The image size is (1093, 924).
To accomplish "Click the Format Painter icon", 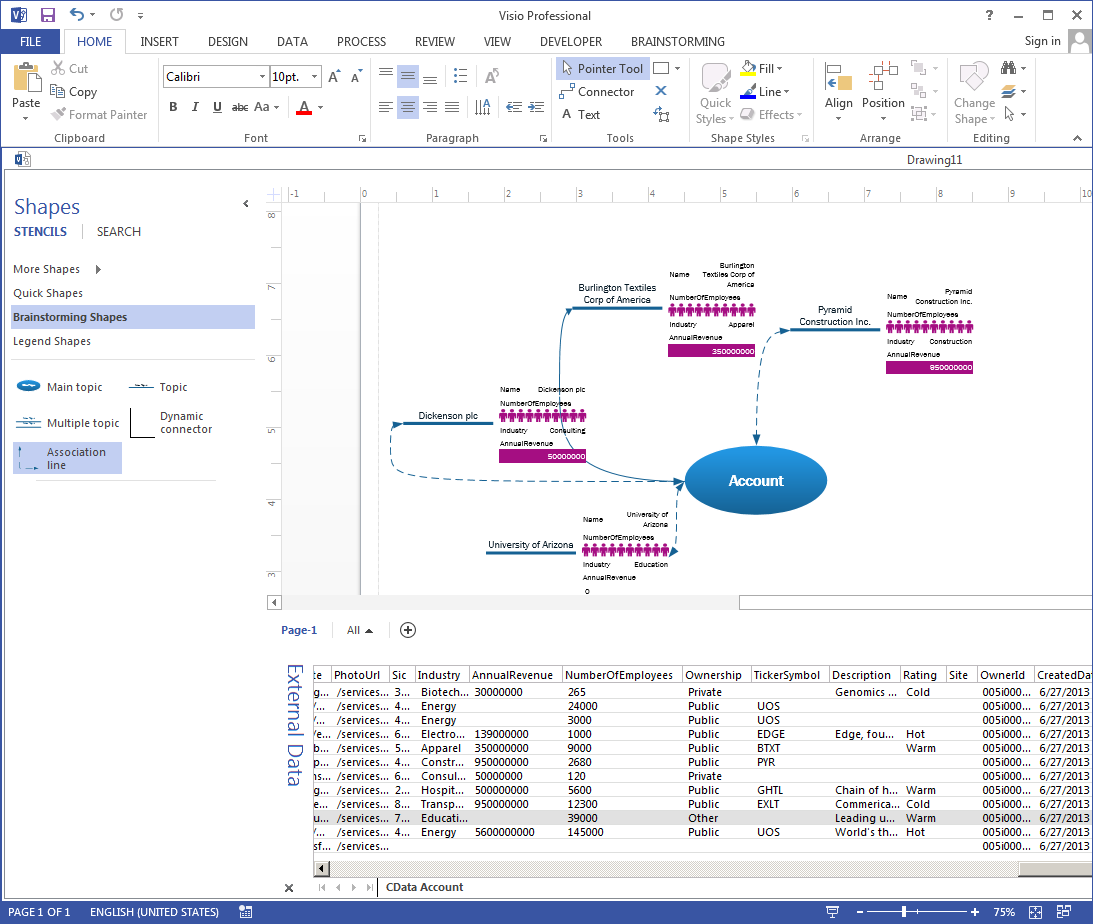I will (x=59, y=115).
